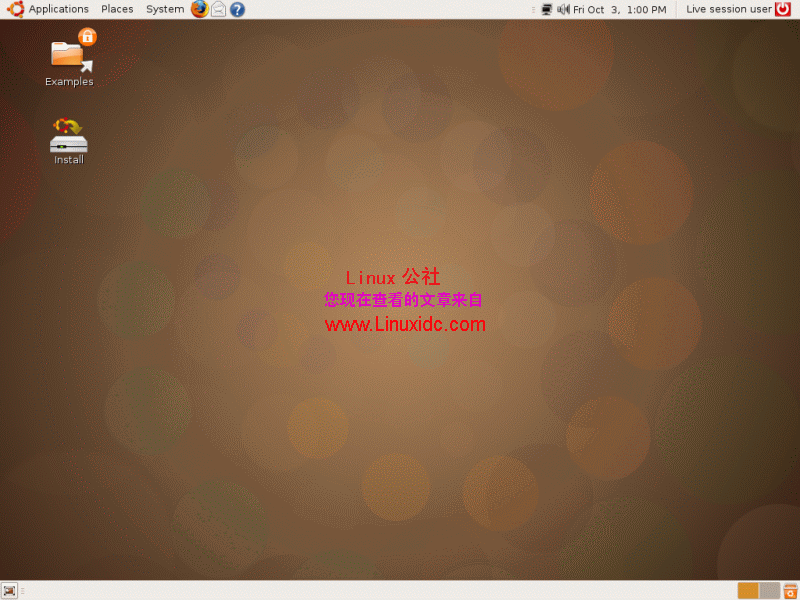Open the Evolution mail icon
This screenshot has width=800, height=600.
(x=218, y=9)
